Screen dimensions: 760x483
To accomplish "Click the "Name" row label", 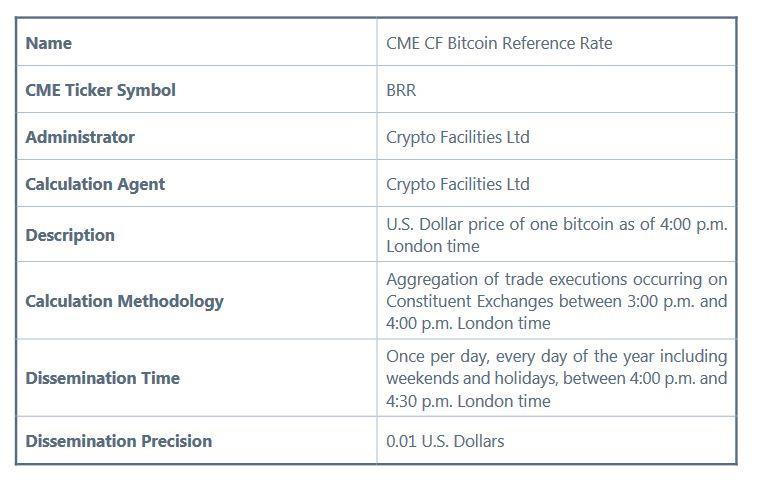I will 49,43.
